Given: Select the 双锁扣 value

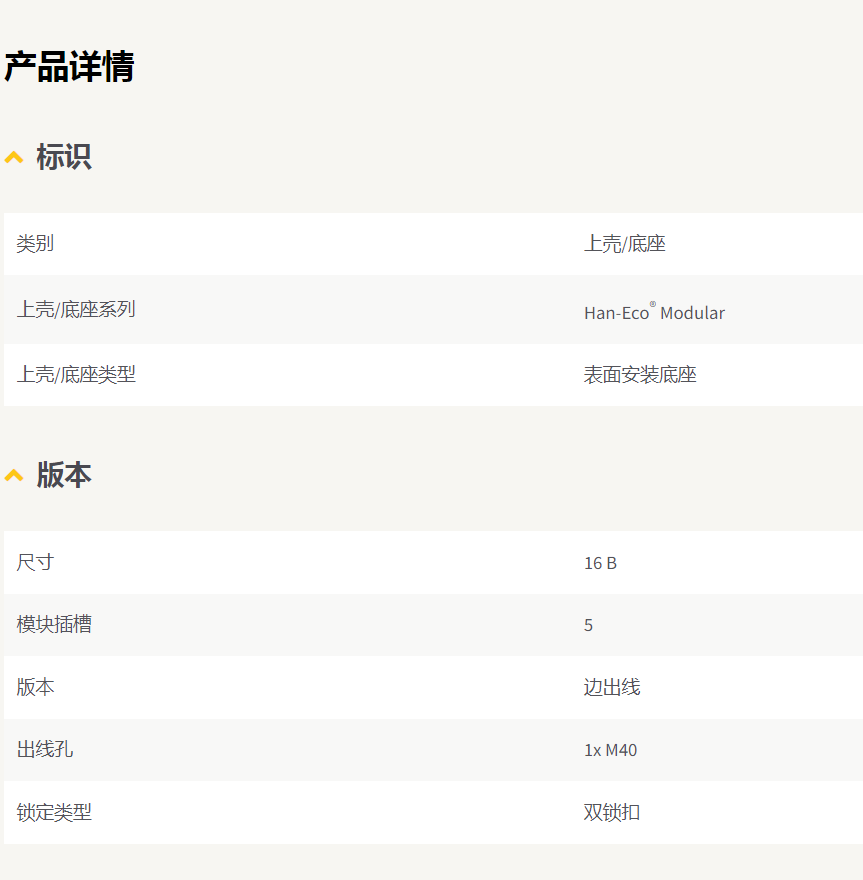Looking at the screenshot, I should pyautogui.click(x=612, y=812).
